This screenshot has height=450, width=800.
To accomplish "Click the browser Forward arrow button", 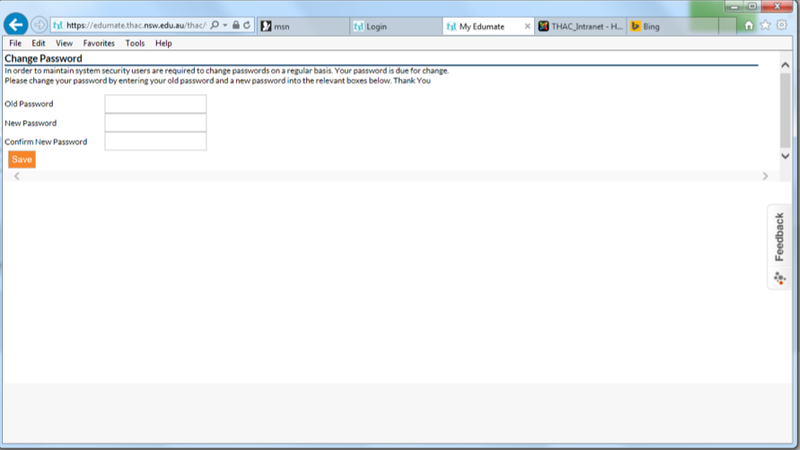I will coord(39,24).
